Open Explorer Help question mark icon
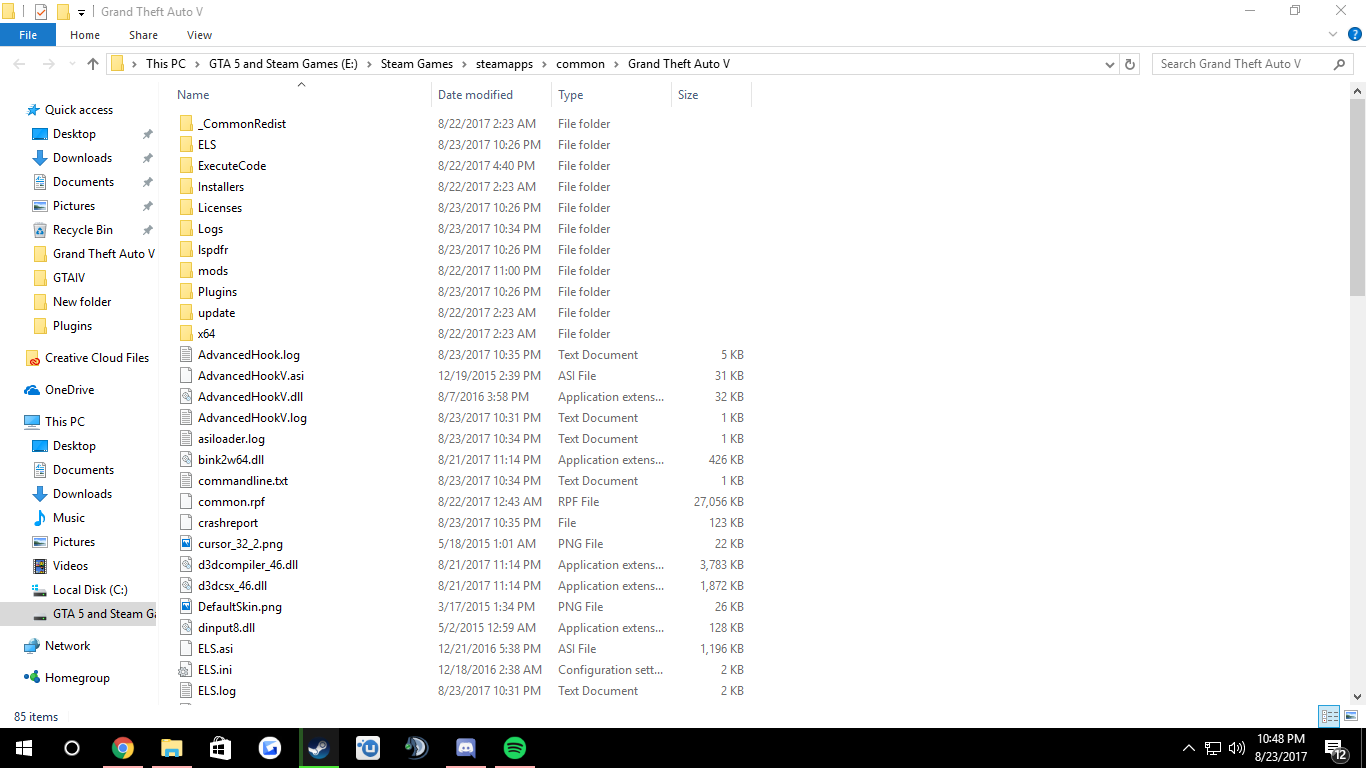 coord(1353,35)
